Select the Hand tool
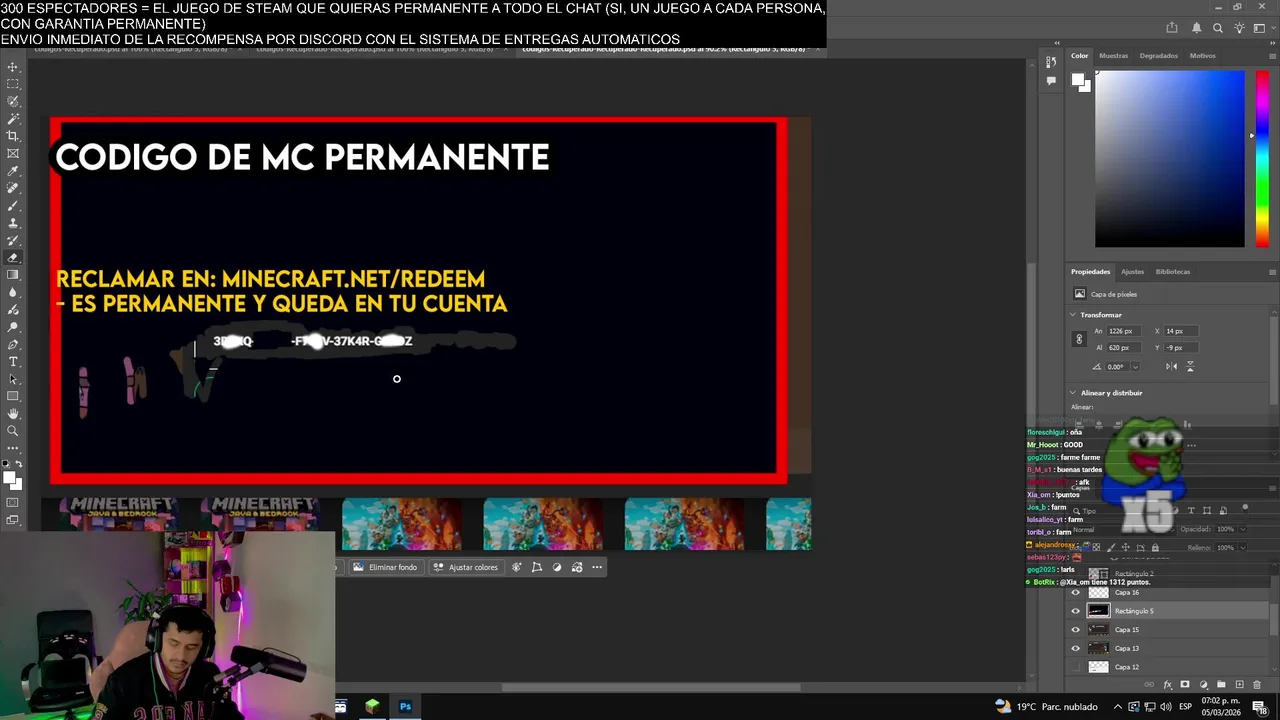The height and width of the screenshot is (720, 1280). pyautogui.click(x=13, y=413)
